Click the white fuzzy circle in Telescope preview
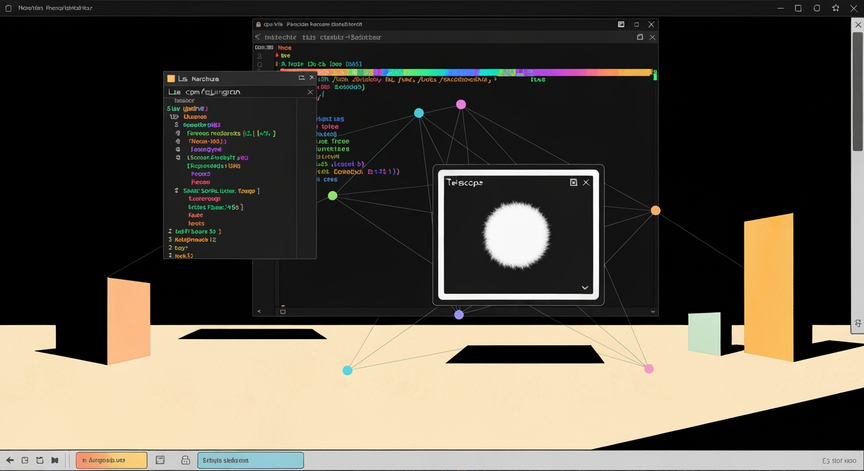This screenshot has height=471, width=864. [516, 235]
